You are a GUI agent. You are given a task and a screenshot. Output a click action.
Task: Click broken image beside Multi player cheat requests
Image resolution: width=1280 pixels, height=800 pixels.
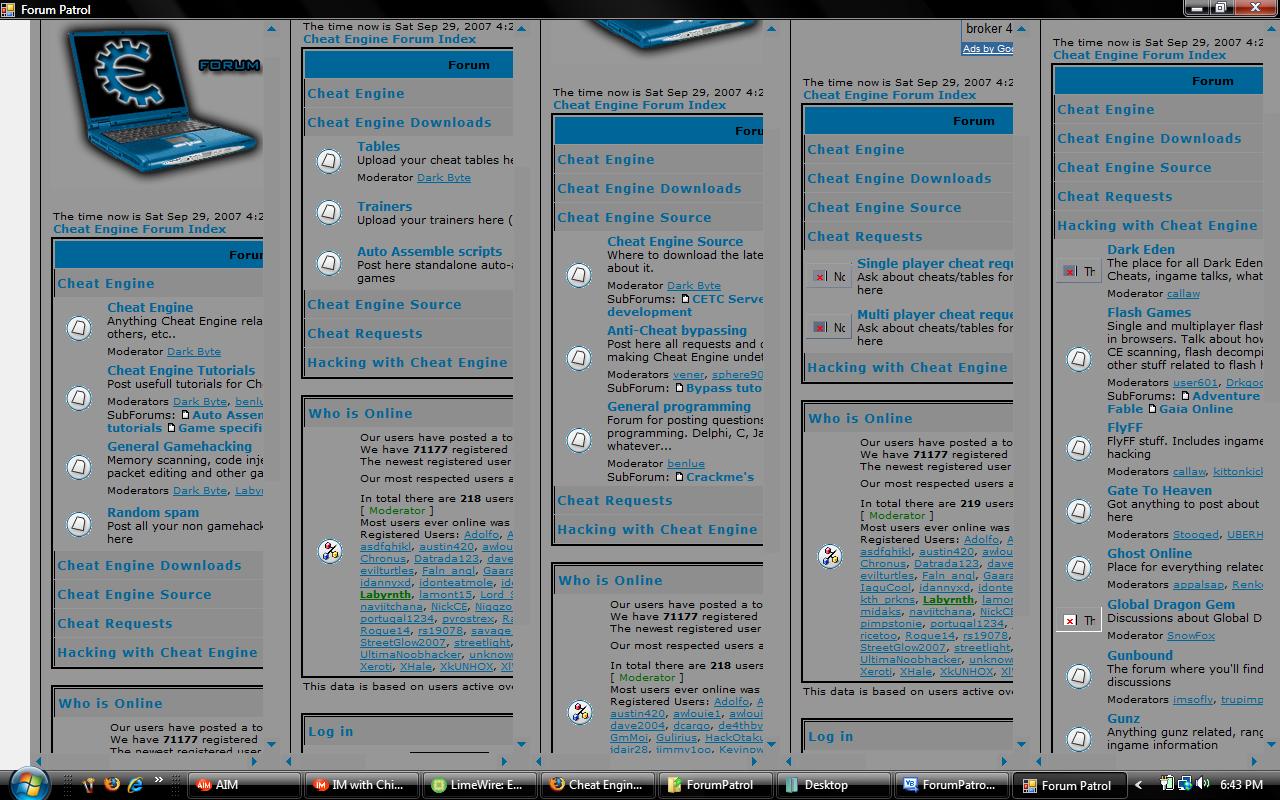point(829,327)
